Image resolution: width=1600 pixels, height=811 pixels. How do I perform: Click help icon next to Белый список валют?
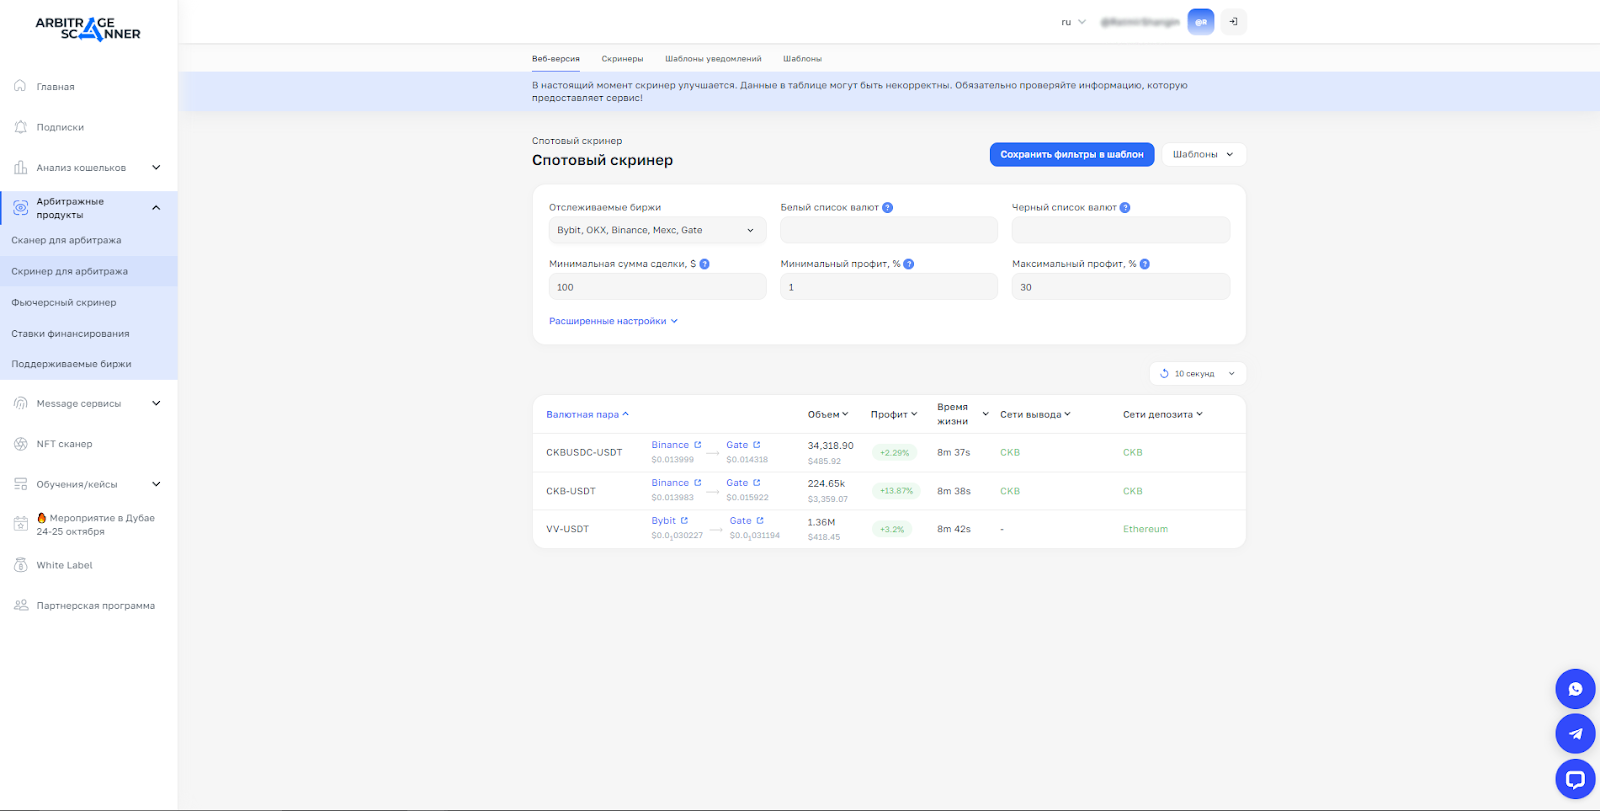pyautogui.click(x=888, y=208)
